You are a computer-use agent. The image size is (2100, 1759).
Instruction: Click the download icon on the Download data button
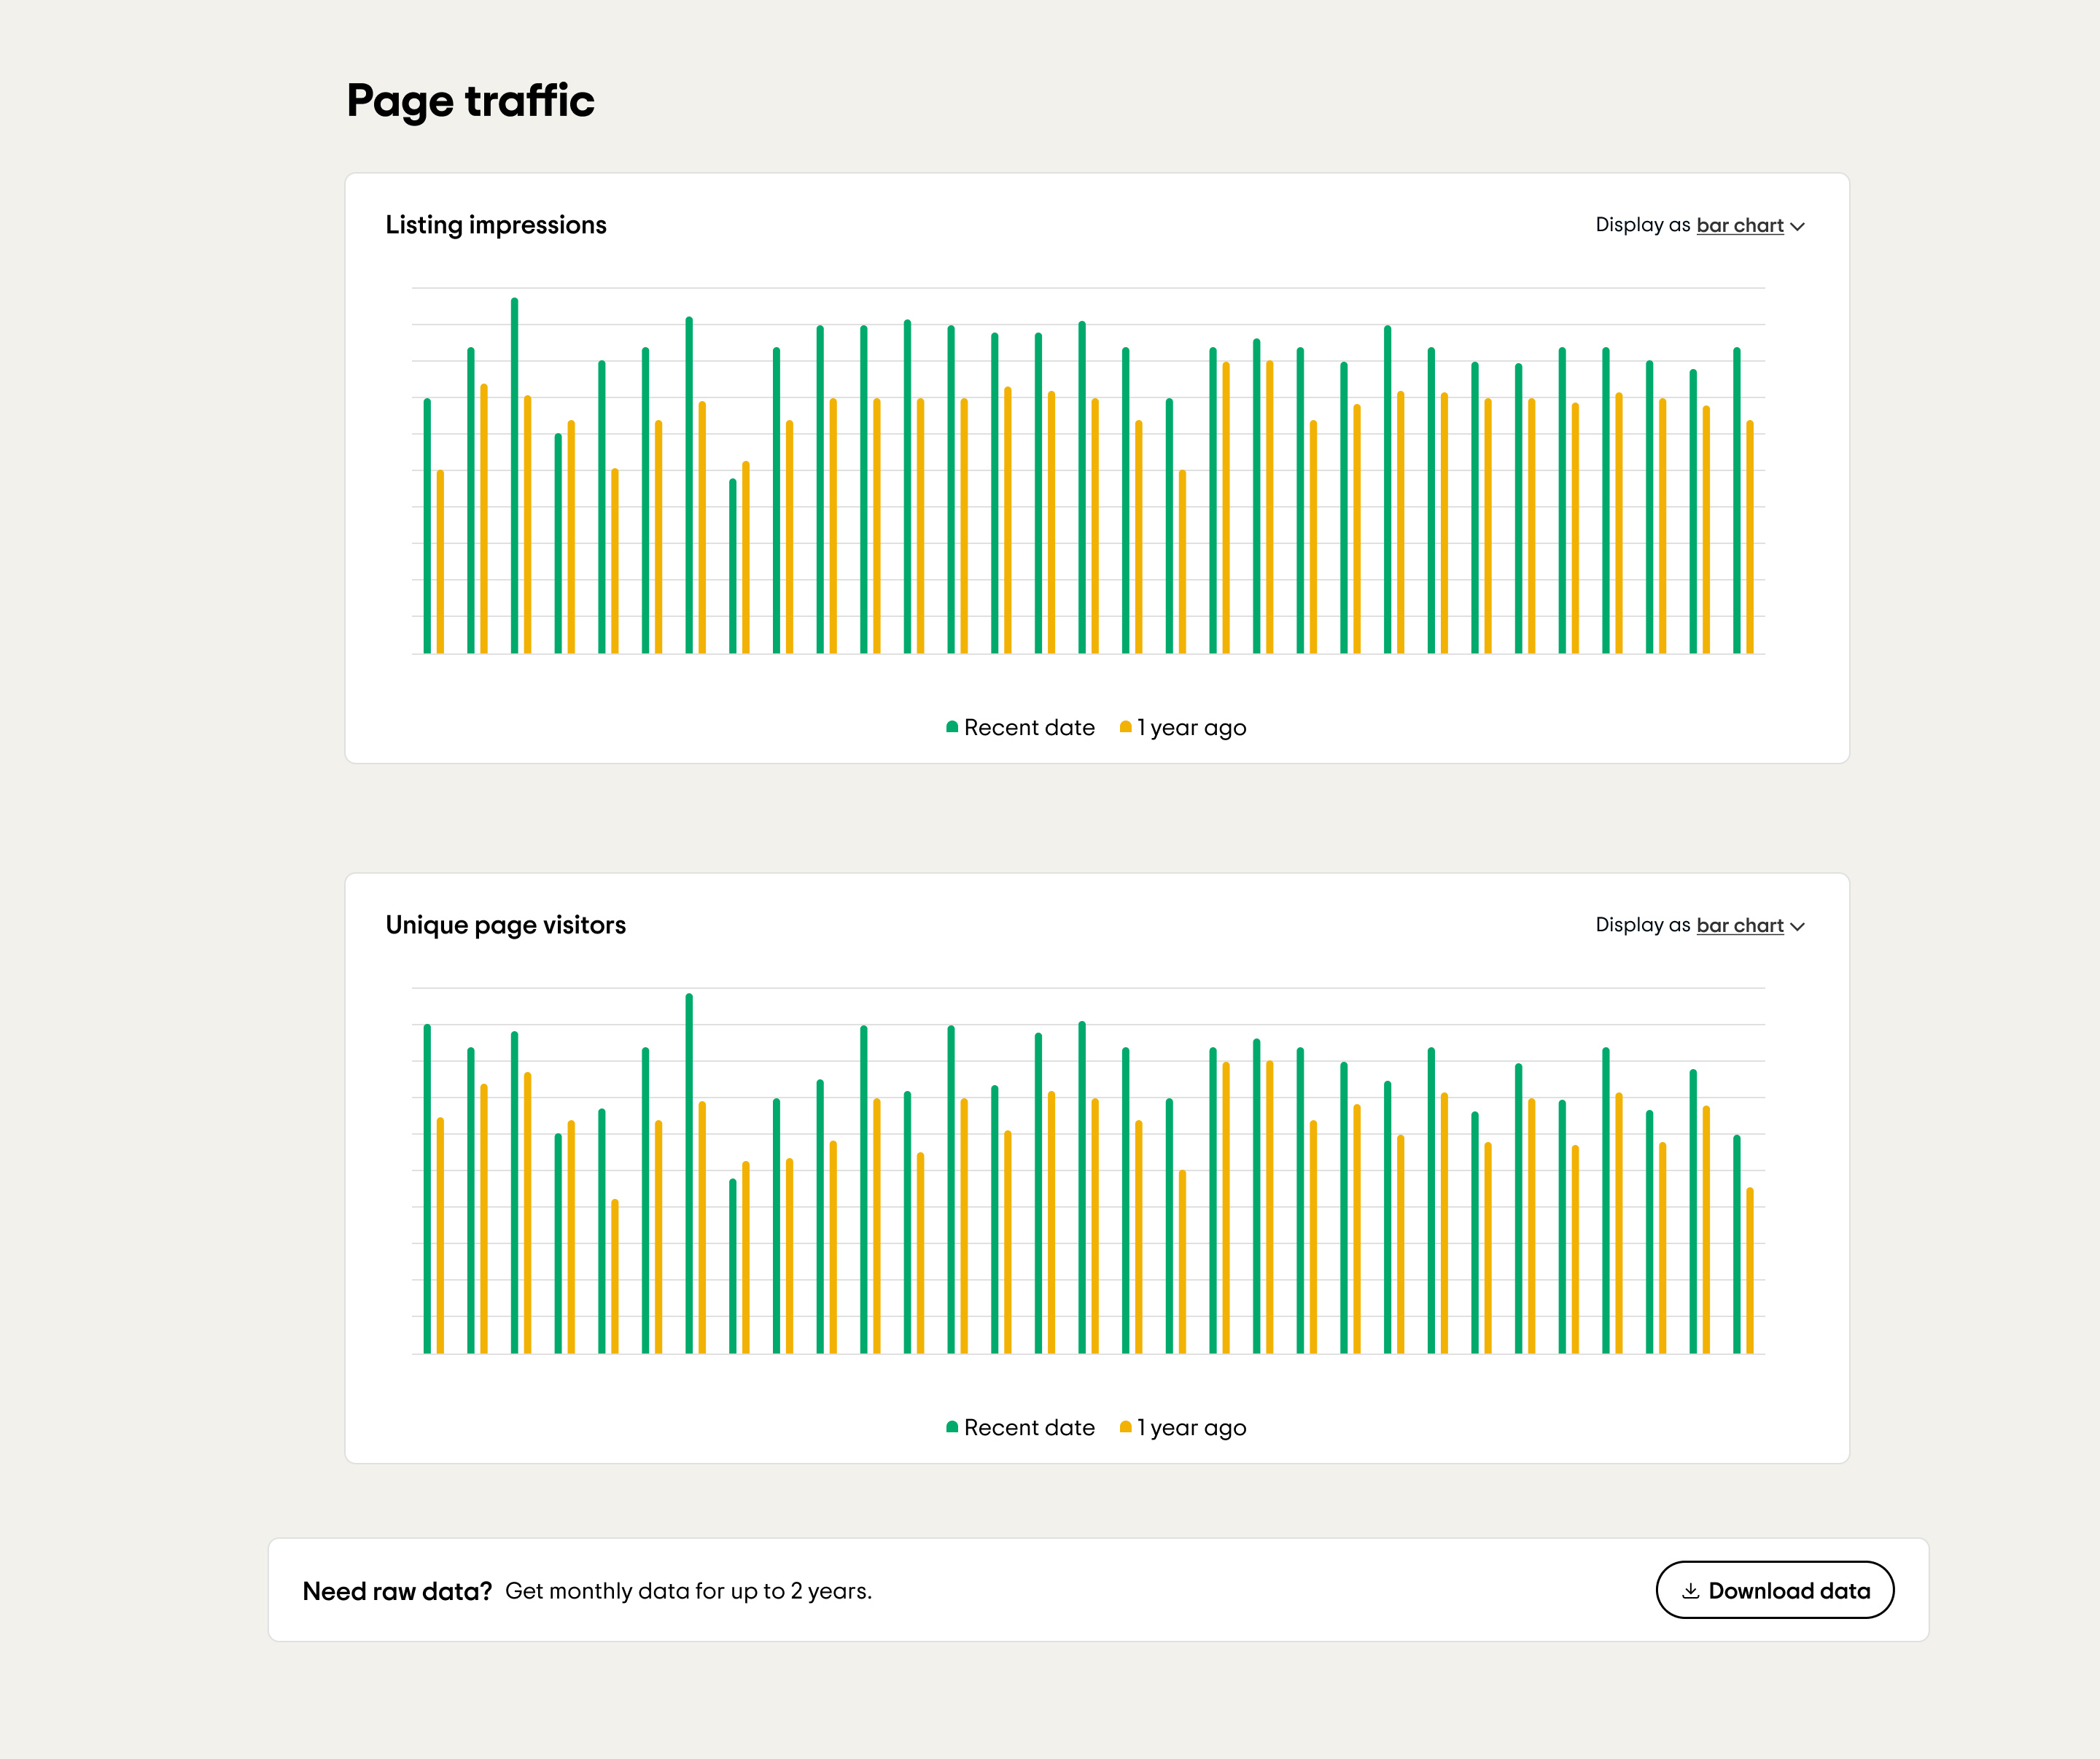point(1692,1590)
